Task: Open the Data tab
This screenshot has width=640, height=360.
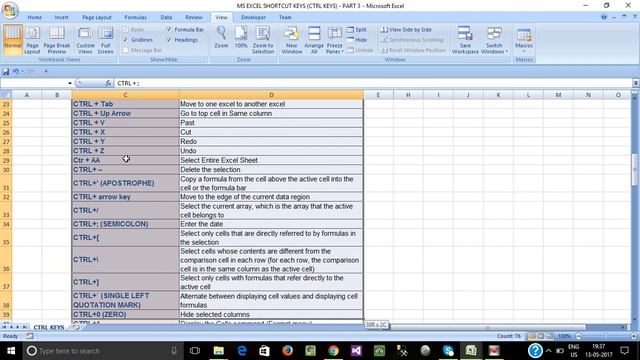Action: (x=166, y=17)
